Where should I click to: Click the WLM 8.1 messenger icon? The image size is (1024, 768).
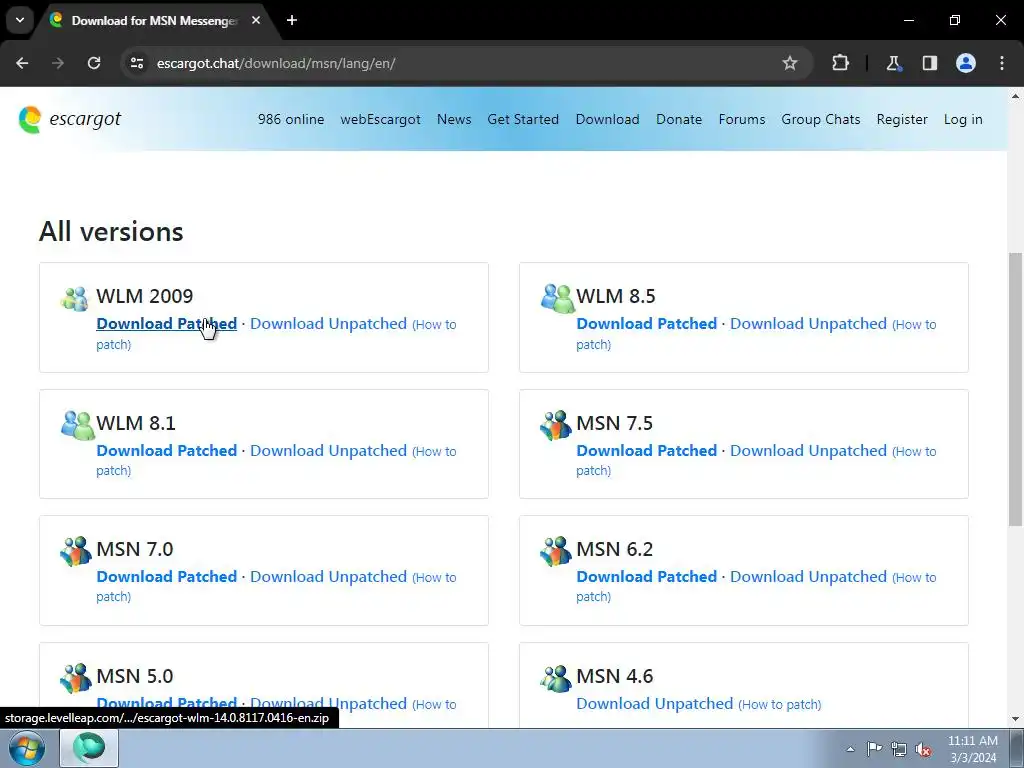coord(78,424)
